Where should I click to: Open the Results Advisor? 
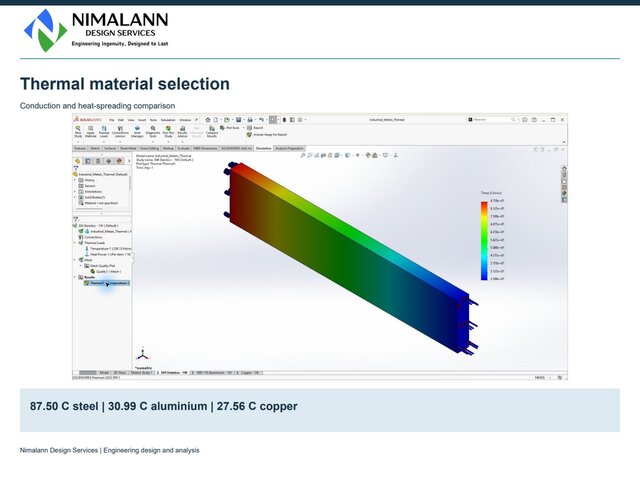pos(182,131)
